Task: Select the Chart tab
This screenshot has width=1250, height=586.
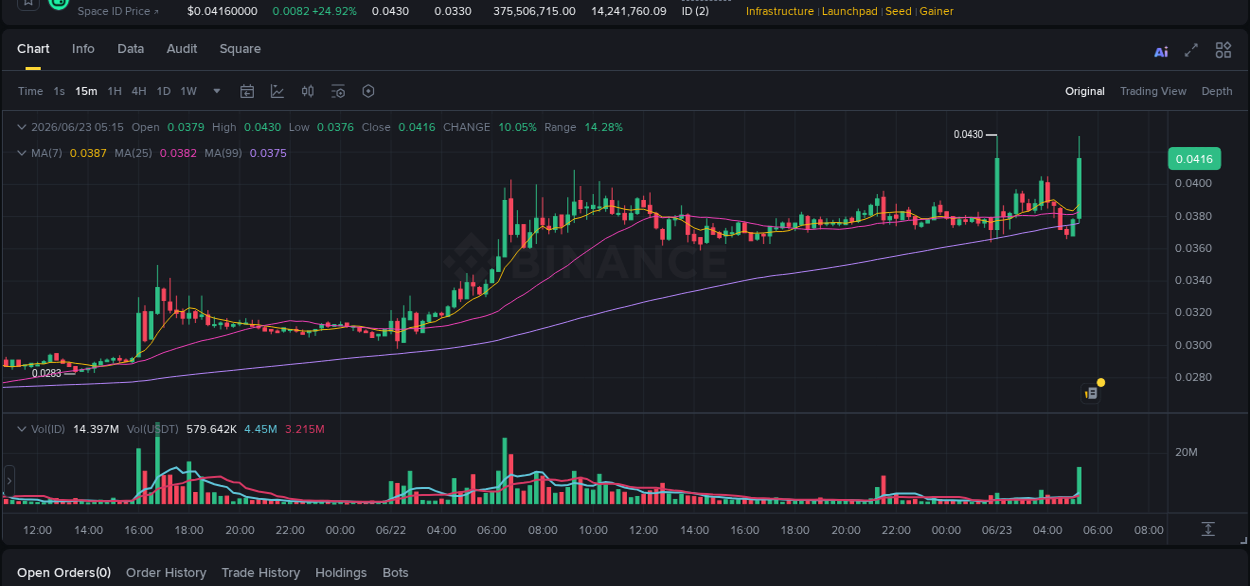Action: pos(33,49)
